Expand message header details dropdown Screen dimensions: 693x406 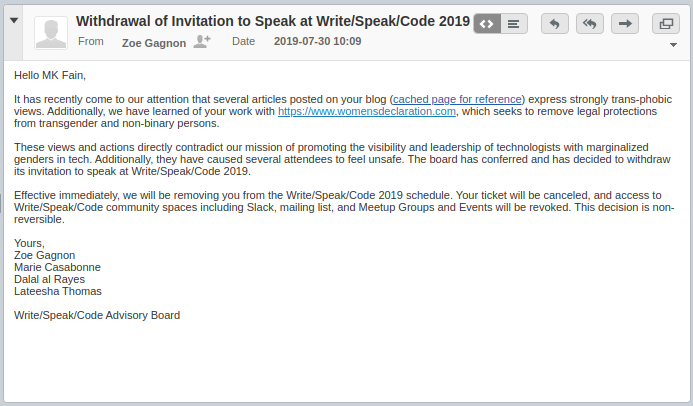(673, 45)
